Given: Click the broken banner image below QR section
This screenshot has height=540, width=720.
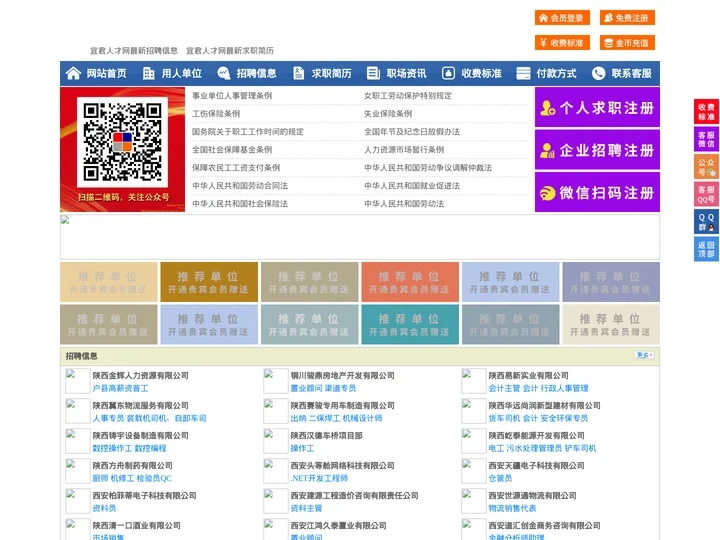Looking at the screenshot, I should 360,237.
